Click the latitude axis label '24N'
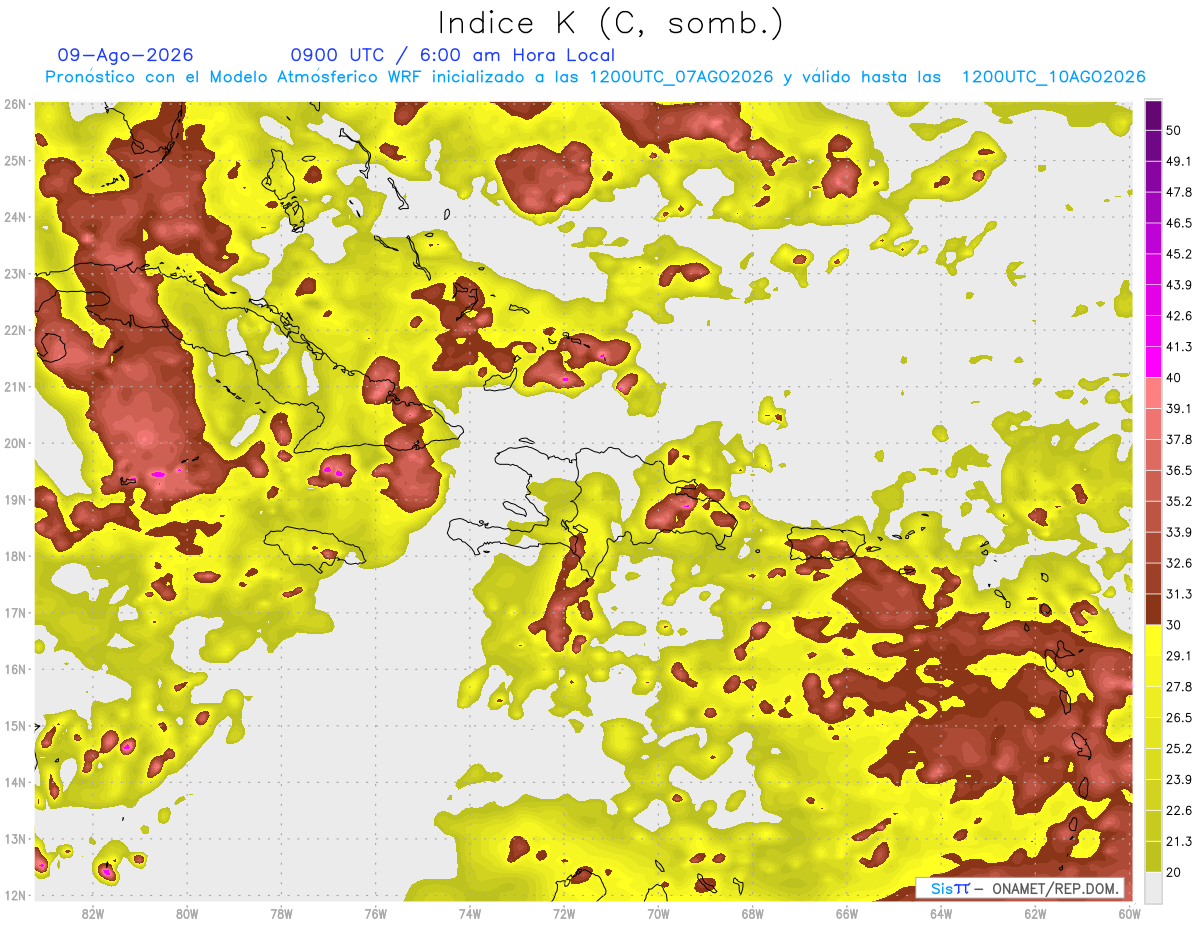This screenshot has height=927, width=1200. pyautogui.click(x=16, y=217)
